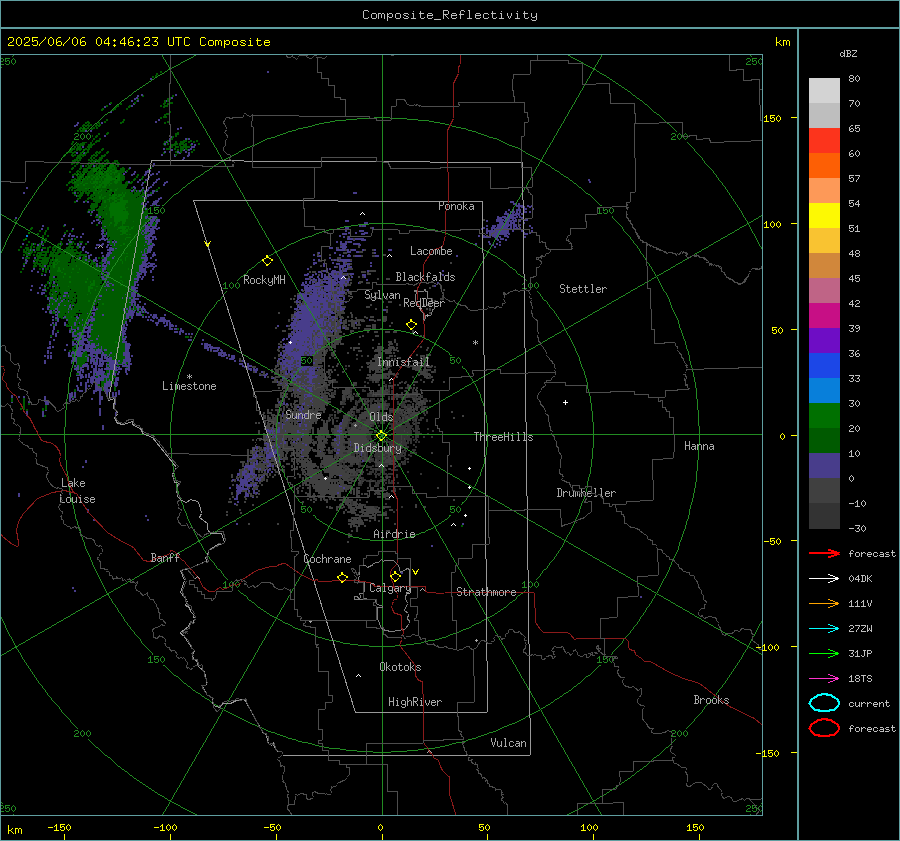Viewport: 900px width, 841px height.
Task: Click the magenta legend swatch below 42 dBZ
Action: pyautogui.click(x=824, y=316)
